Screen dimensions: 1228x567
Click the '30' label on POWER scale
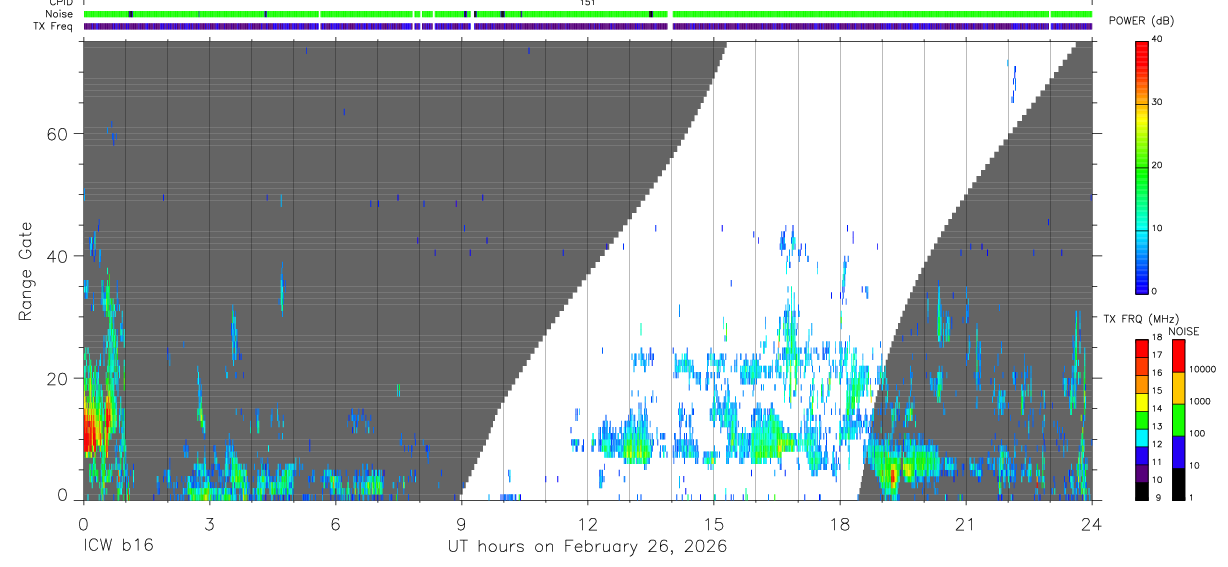tap(1158, 102)
